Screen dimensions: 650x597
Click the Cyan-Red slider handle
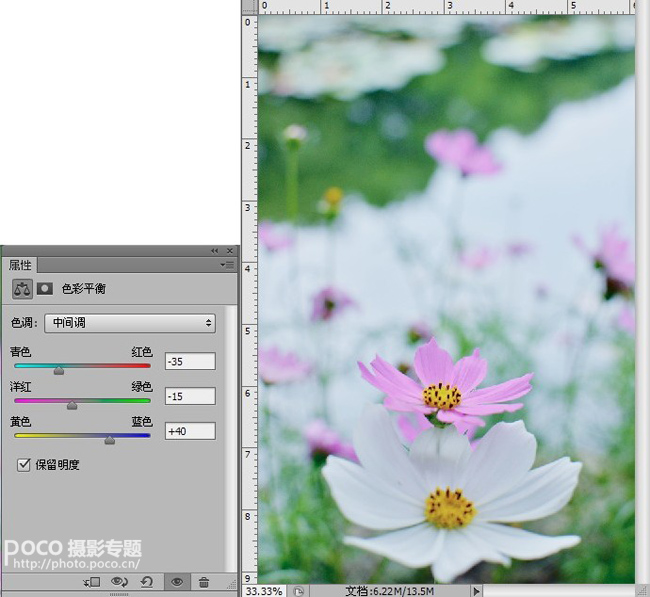(x=59, y=370)
